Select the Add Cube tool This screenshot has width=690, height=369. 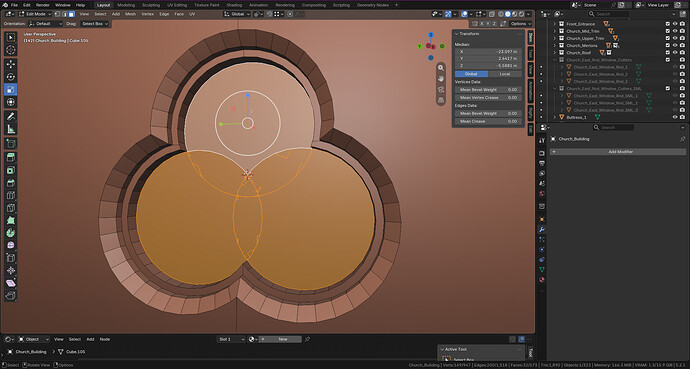point(11,143)
